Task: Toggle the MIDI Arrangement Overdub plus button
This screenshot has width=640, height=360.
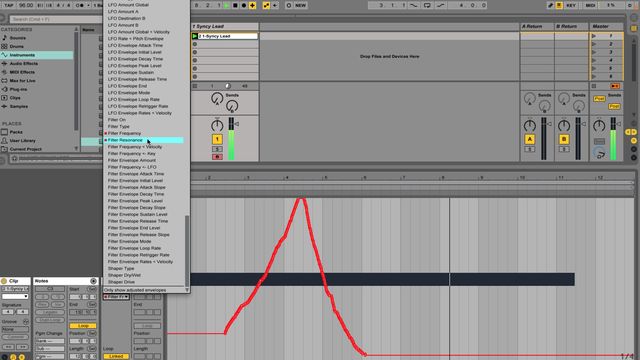Action: [x=253, y=5]
